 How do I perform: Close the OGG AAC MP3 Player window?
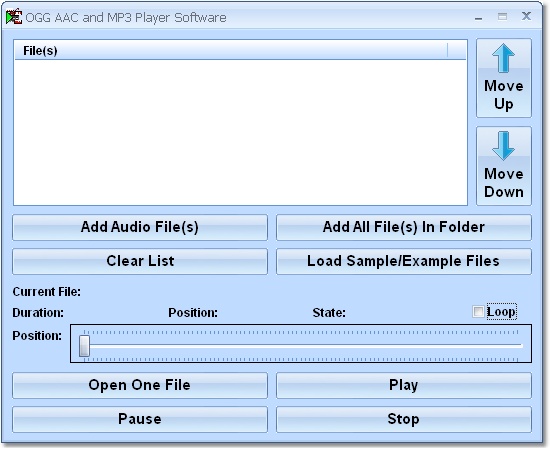[526, 16]
